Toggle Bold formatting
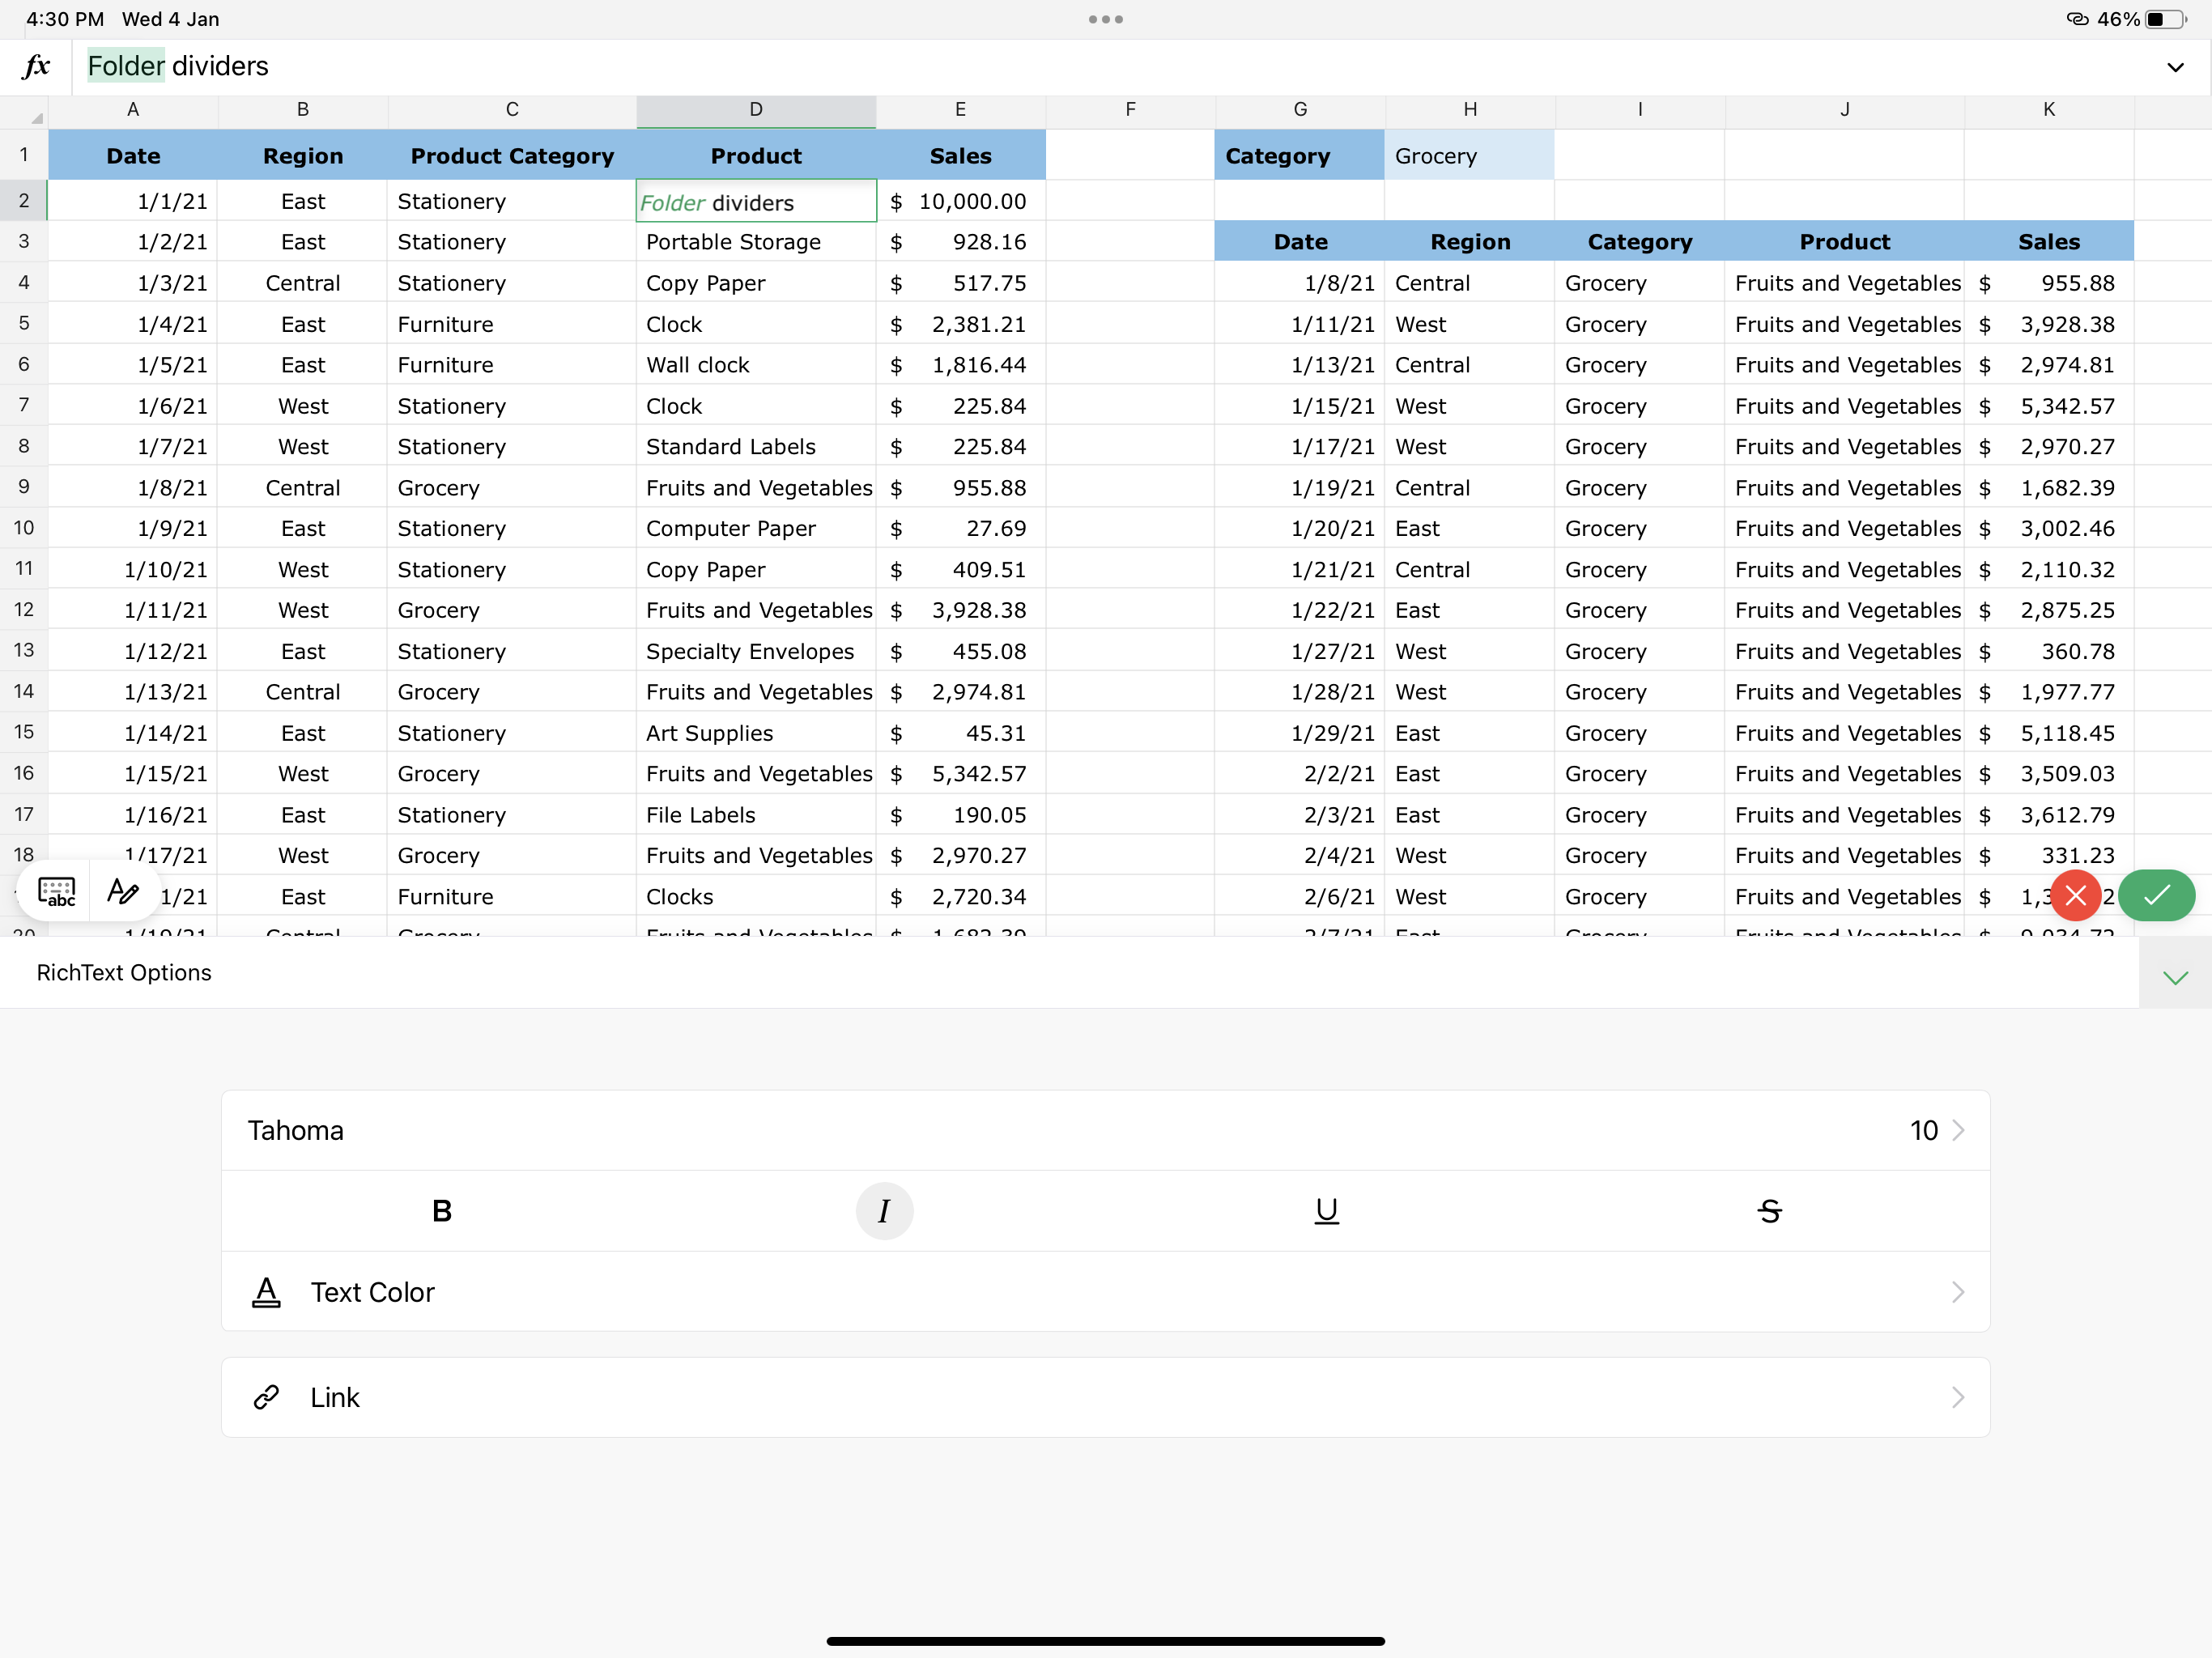 442,1211
